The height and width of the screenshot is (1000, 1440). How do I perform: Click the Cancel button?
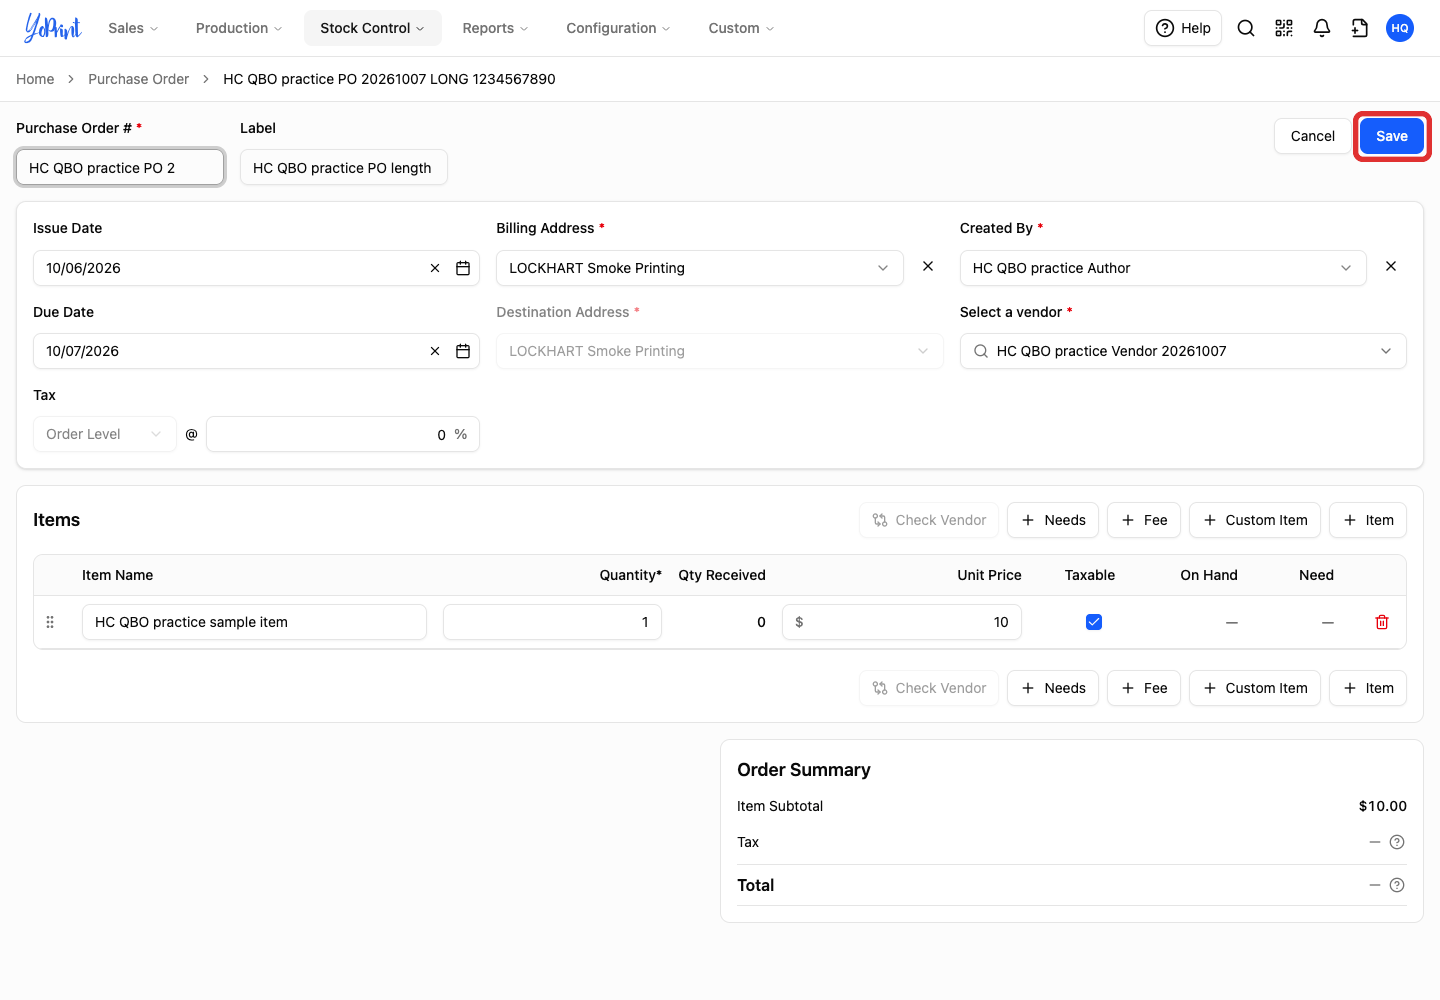point(1312,136)
